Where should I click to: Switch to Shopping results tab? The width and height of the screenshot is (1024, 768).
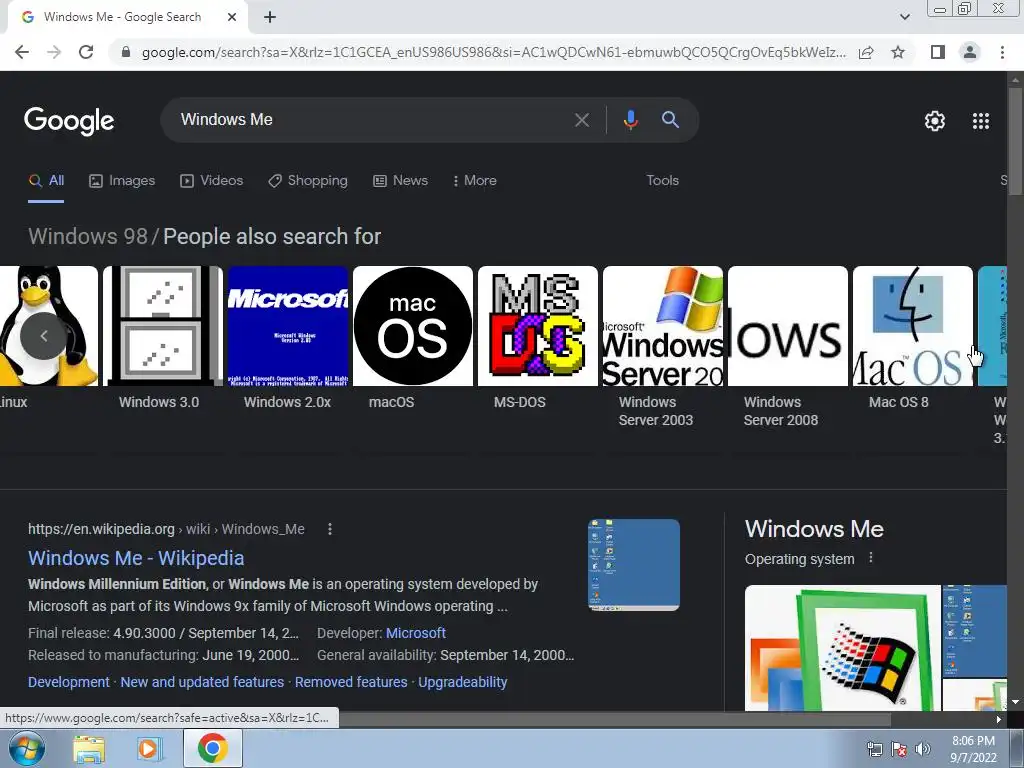pyautogui.click(x=308, y=181)
